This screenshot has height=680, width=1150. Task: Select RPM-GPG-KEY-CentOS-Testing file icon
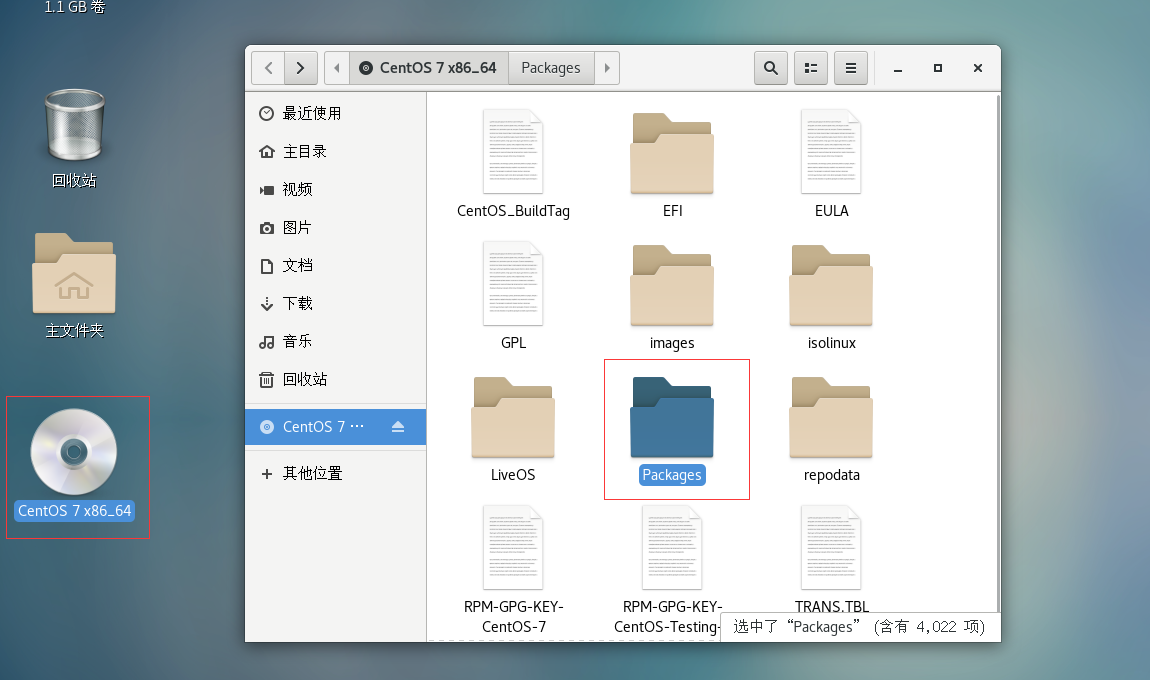point(672,547)
